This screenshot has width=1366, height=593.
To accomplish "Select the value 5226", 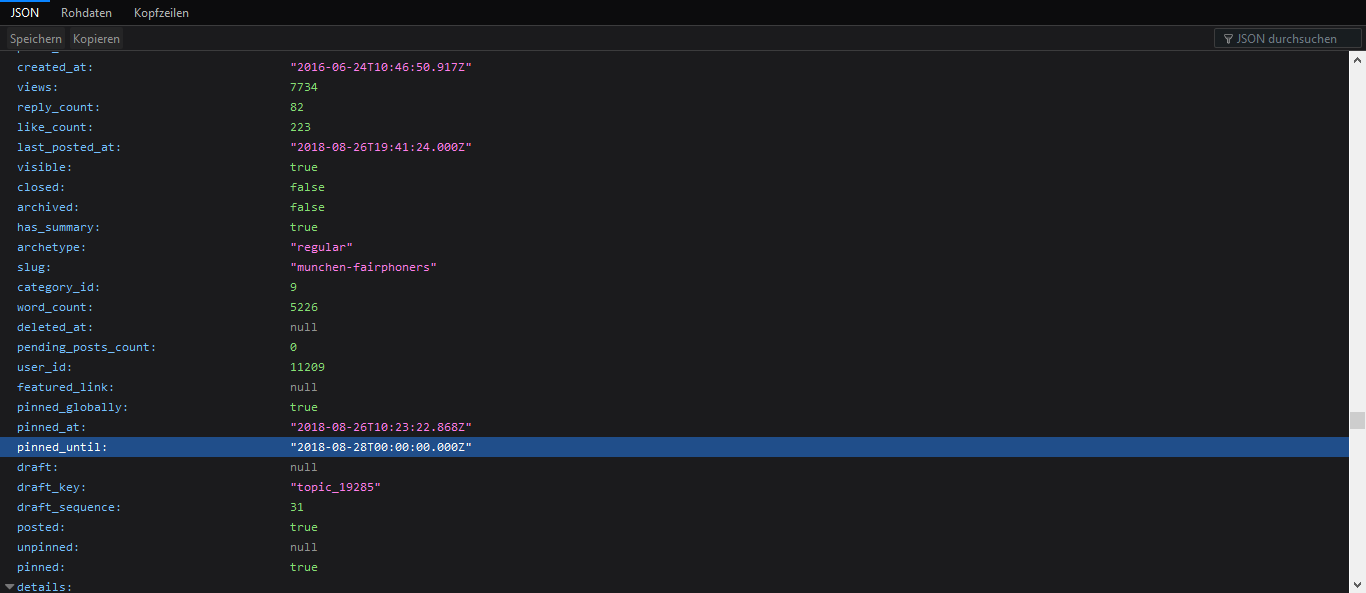I will 304,307.
